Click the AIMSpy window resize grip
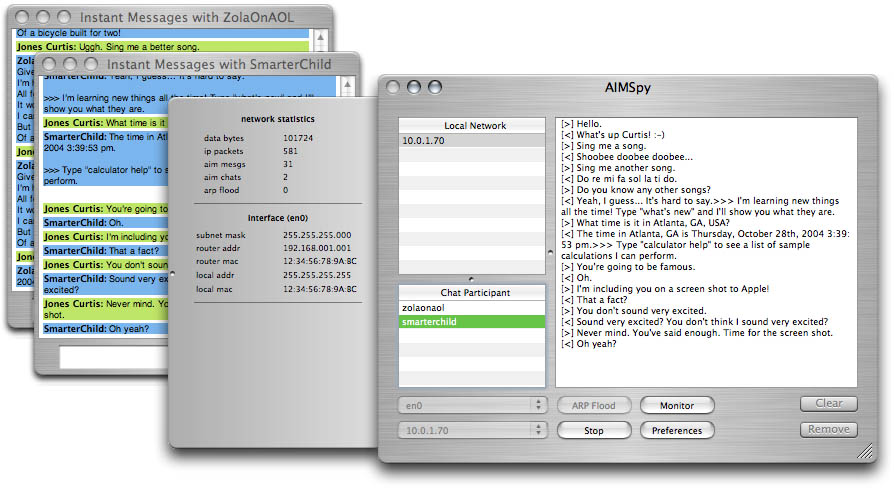Viewport: 894px width, 488px height. 865,451
